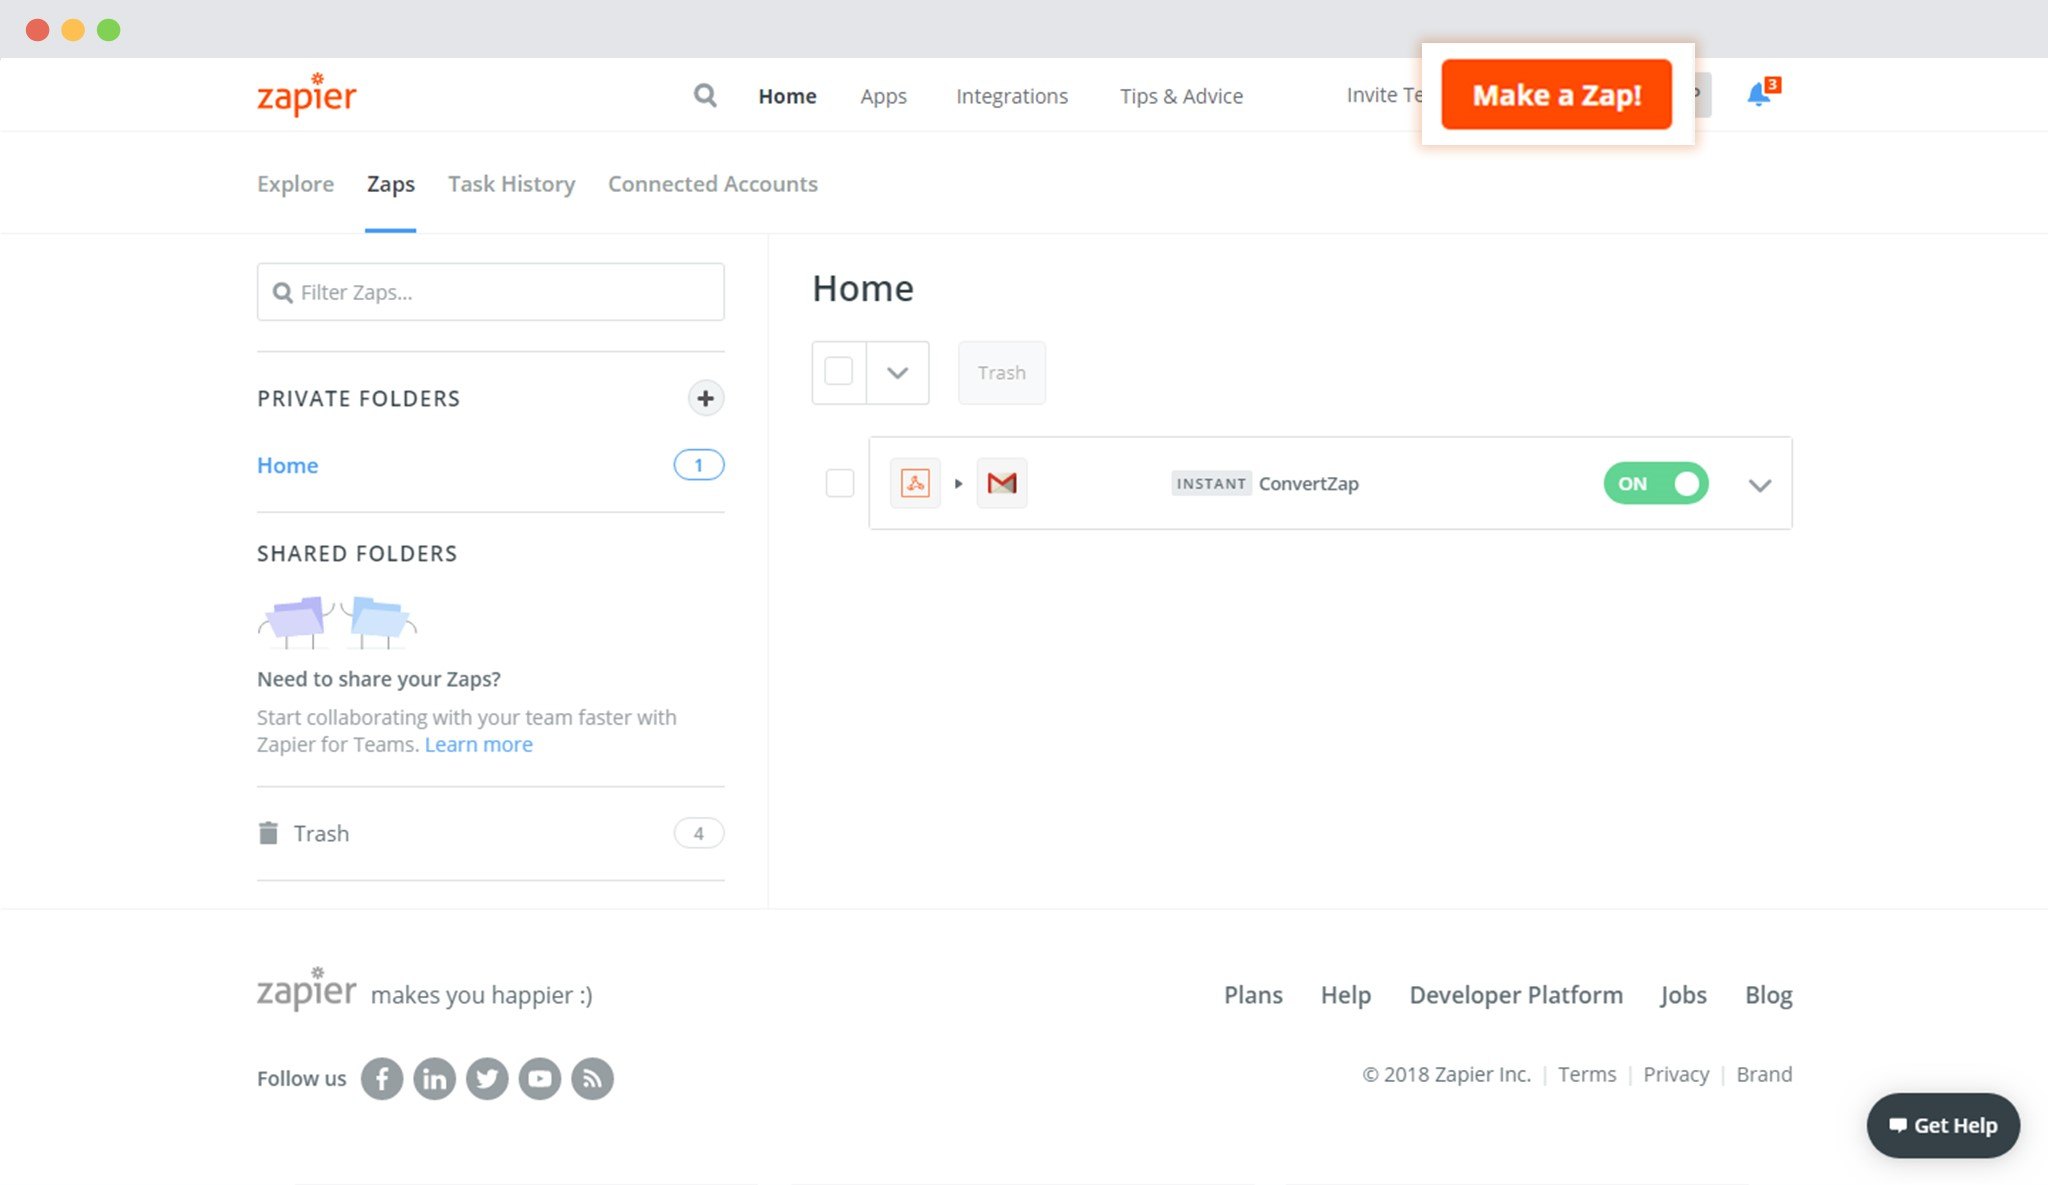
Task: Click the PDF trigger app icon in ConvertZap
Action: coord(915,483)
